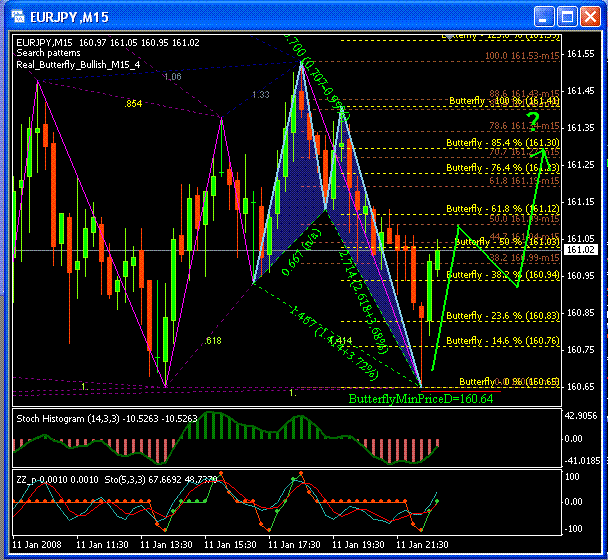Click the green question mark on chart
The height and width of the screenshot is (560, 608).
pyautogui.click(x=533, y=120)
